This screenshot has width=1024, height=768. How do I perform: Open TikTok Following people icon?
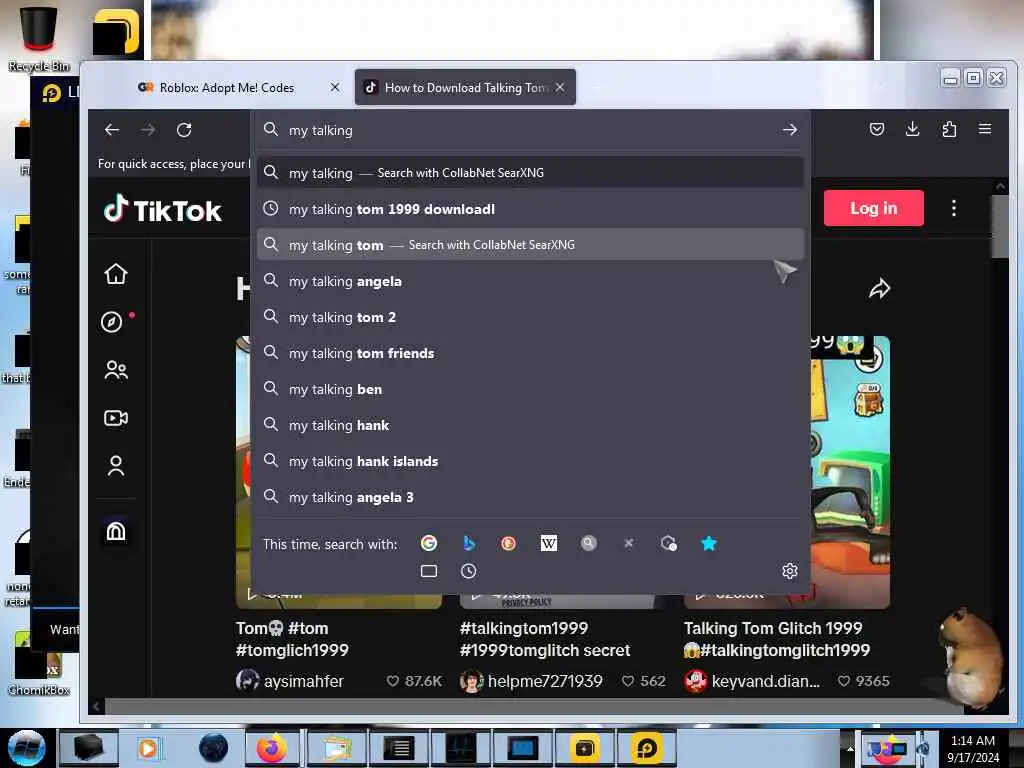[x=116, y=370]
